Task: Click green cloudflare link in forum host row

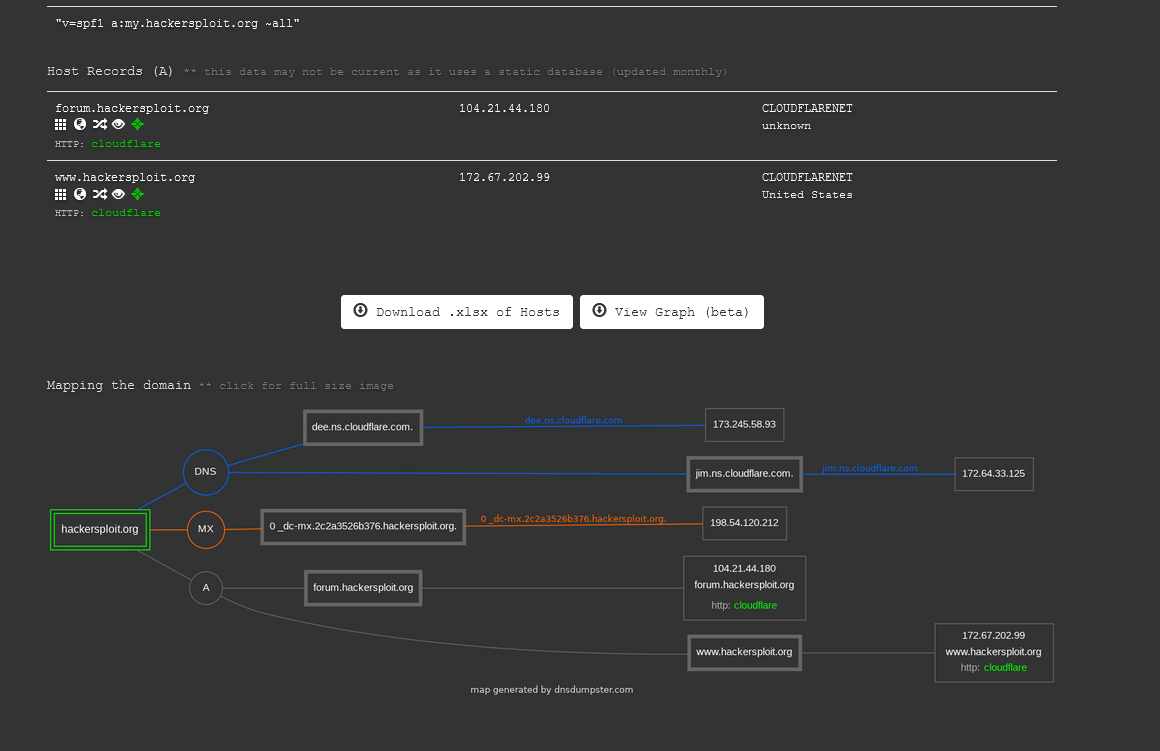Action: pyautogui.click(x=126, y=144)
